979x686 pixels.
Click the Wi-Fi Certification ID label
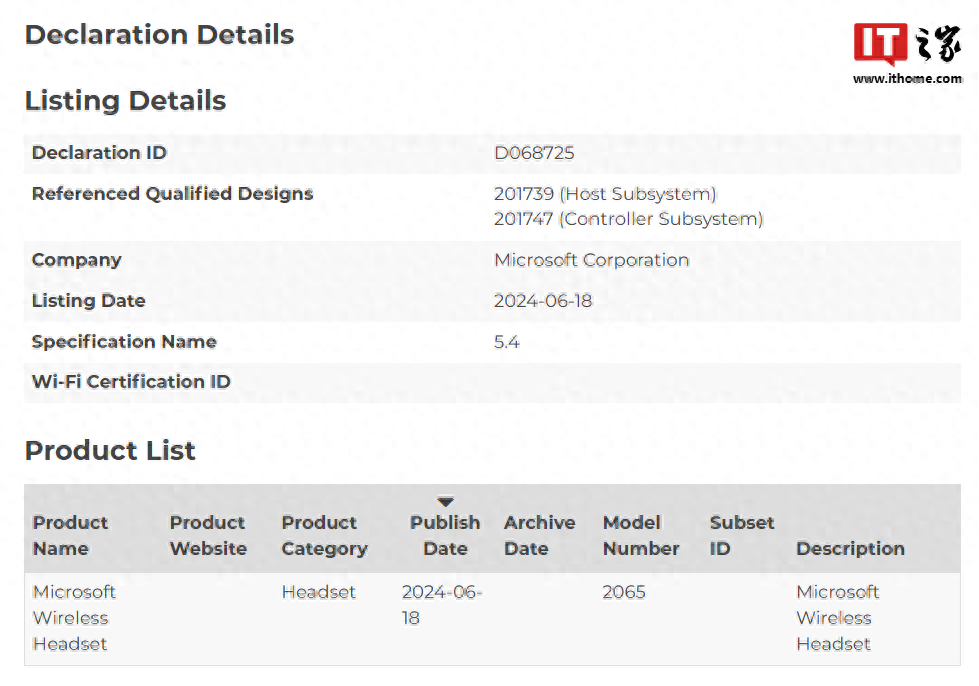(x=131, y=382)
